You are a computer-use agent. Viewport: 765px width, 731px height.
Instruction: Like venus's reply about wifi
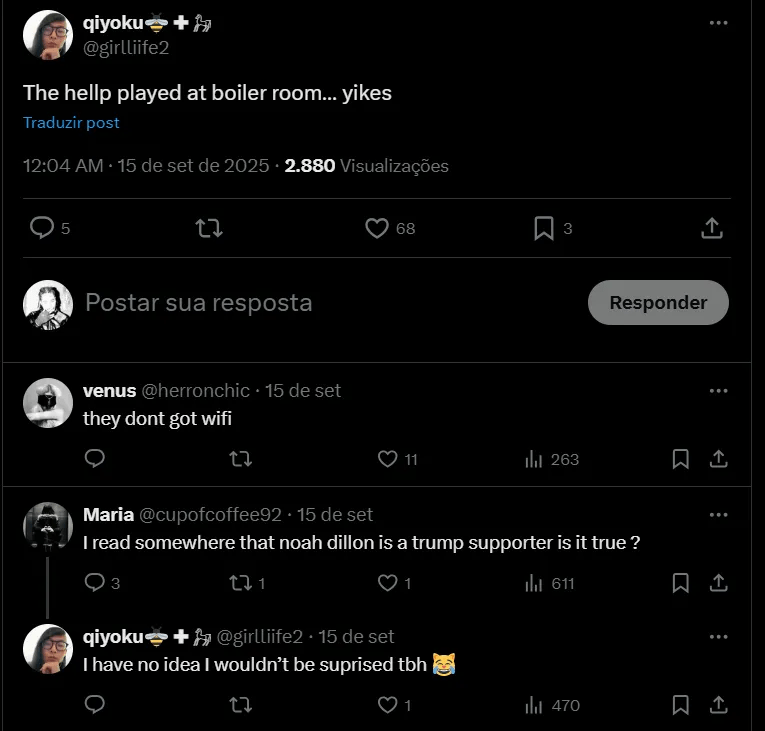pos(388,459)
